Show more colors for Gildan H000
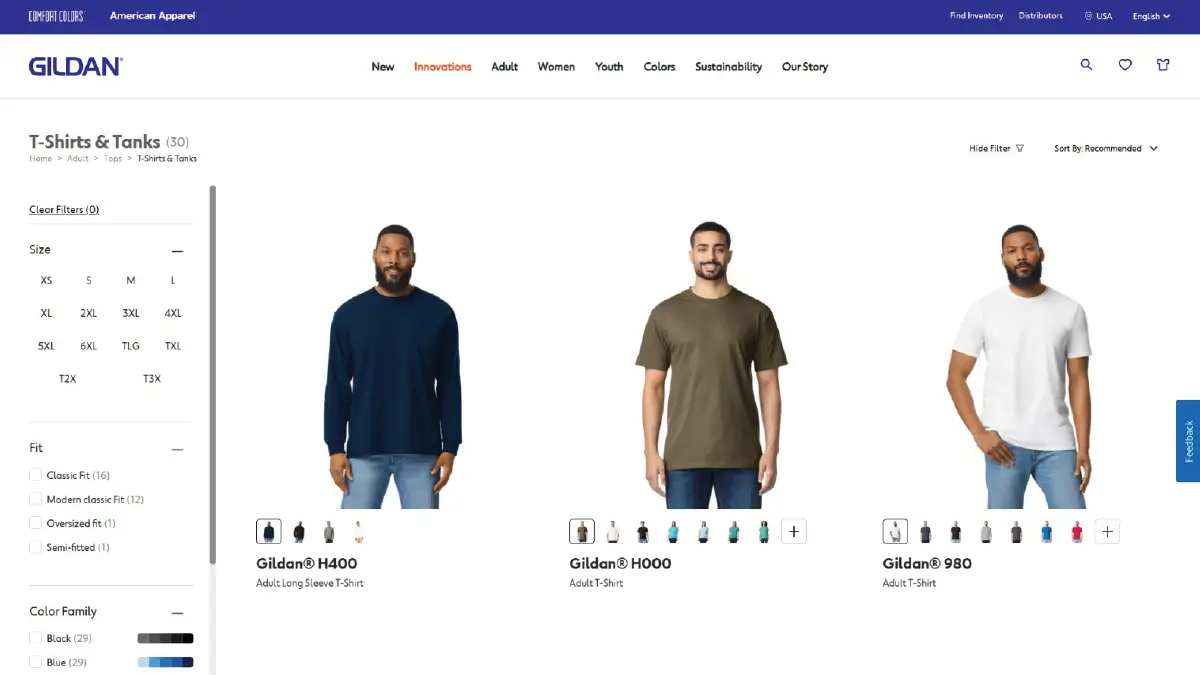The image size is (1200, 675). 794,532
